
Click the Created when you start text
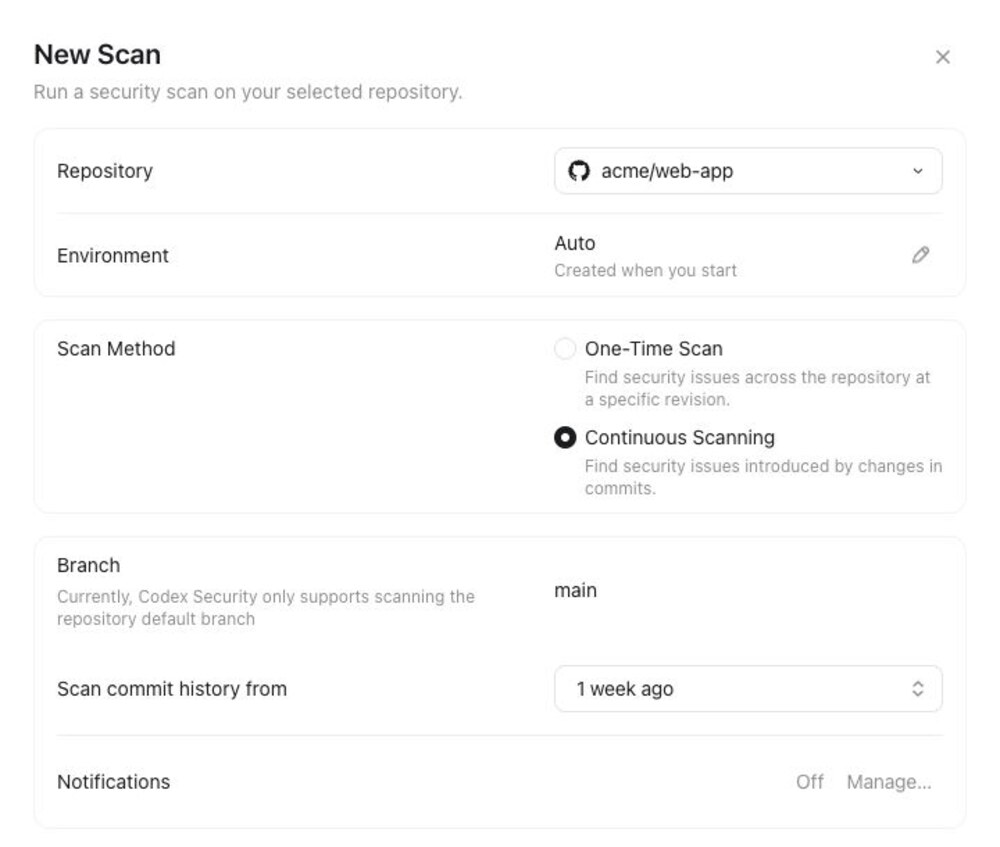tap(645, 270)
